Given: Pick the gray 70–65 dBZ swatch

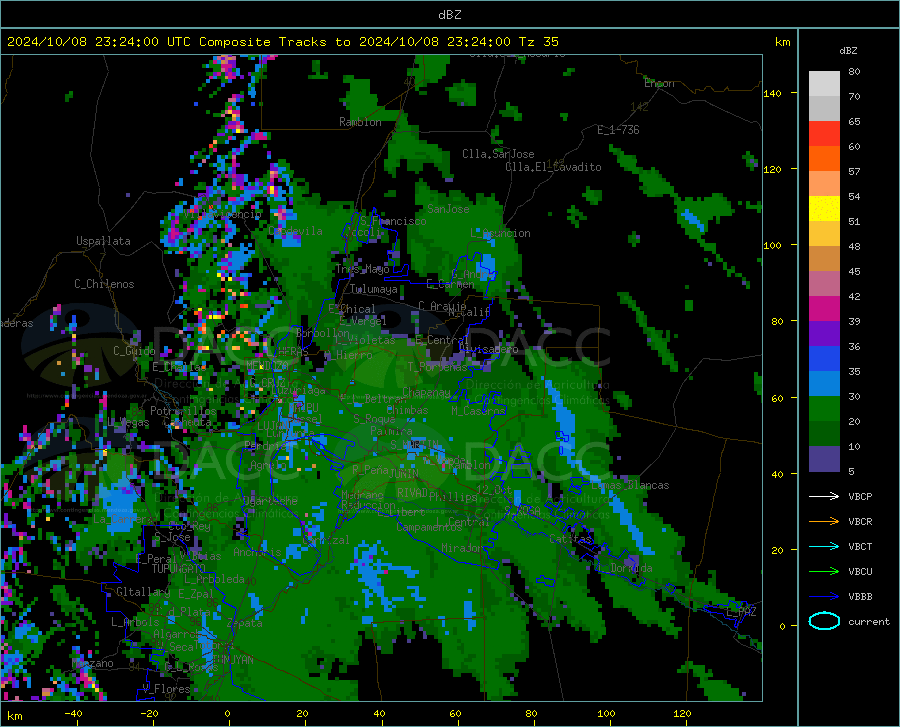Looking at the screenshot, I should 824,109.
